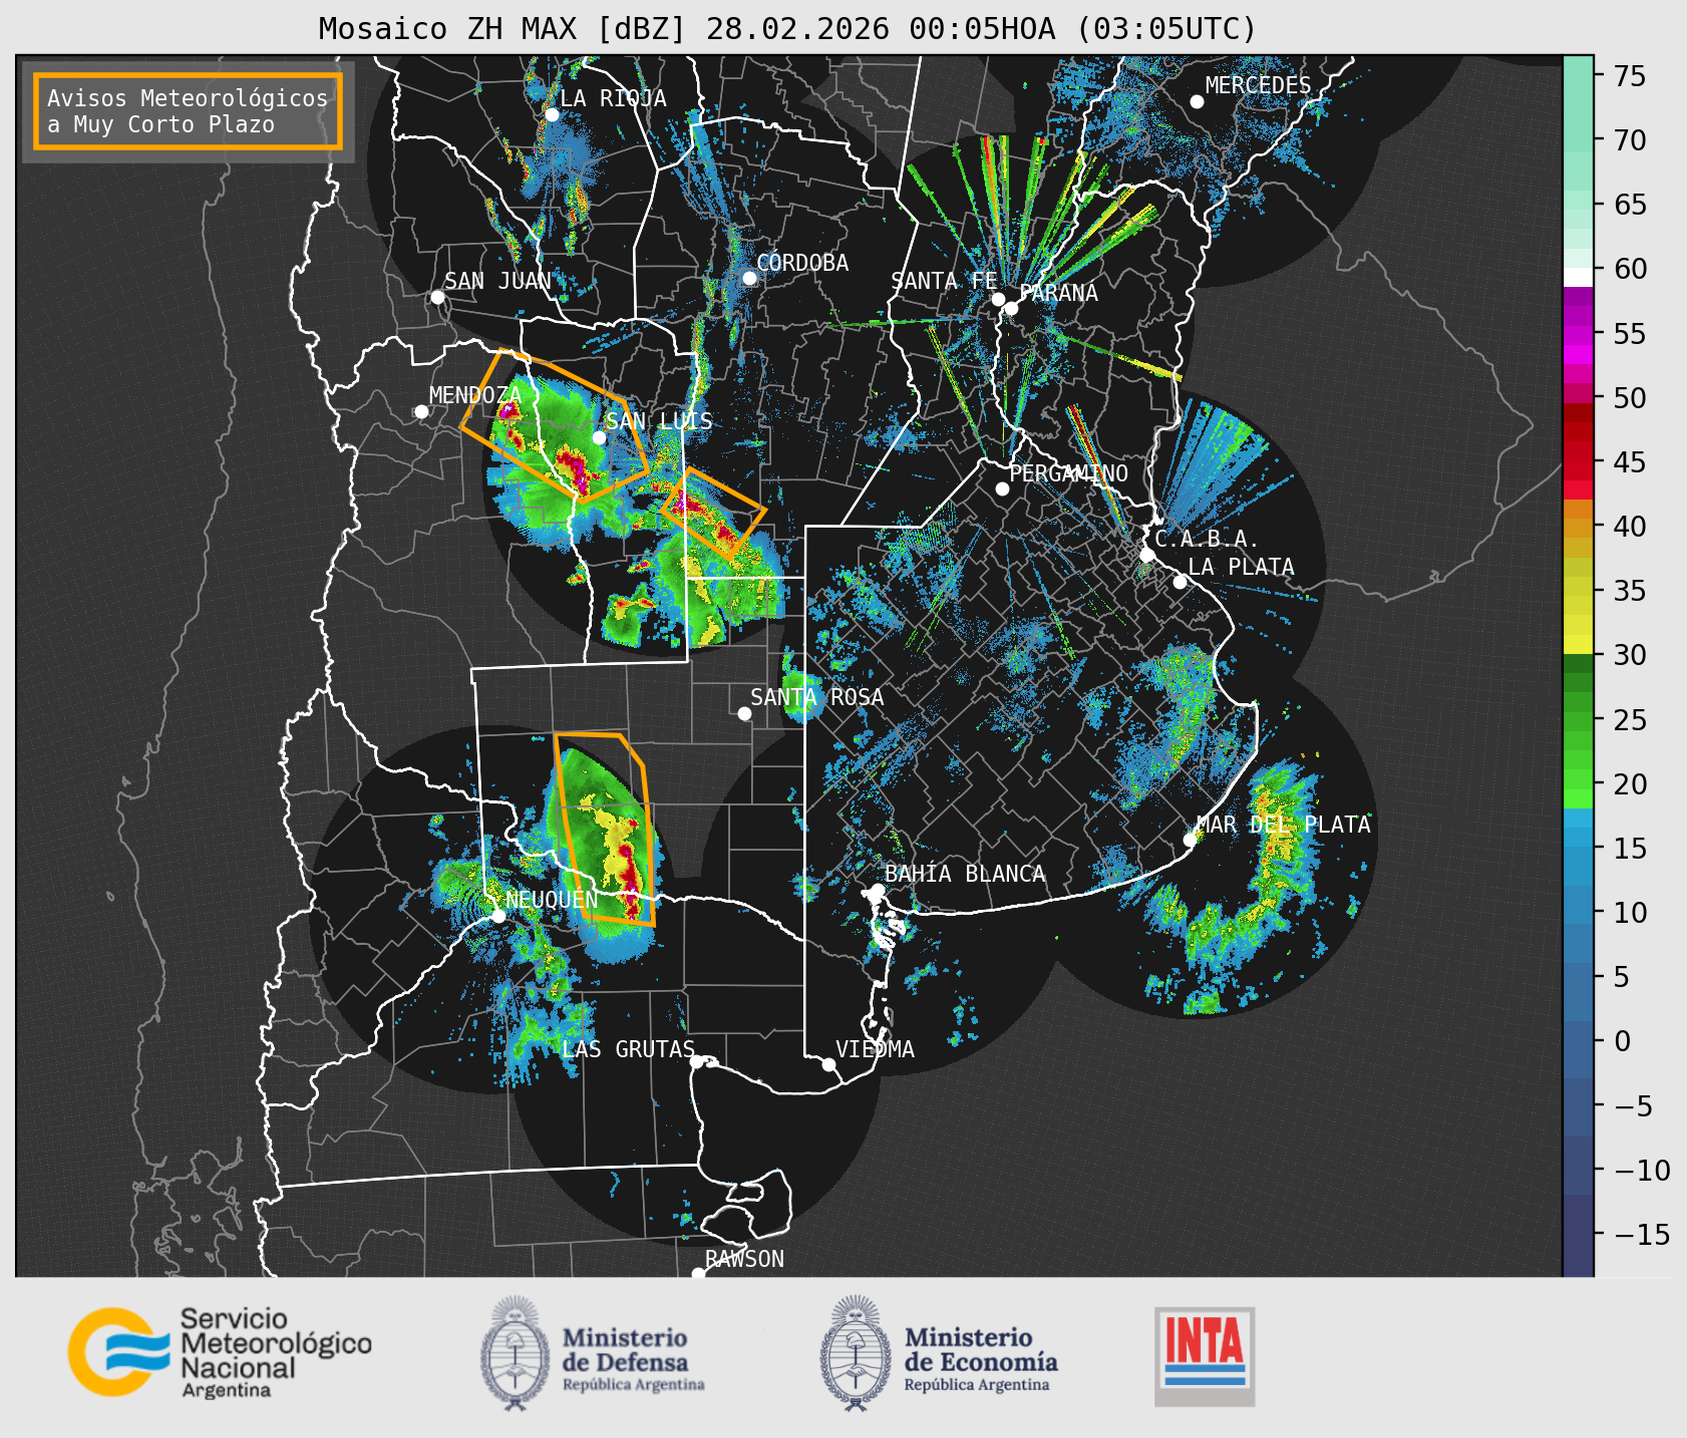1687x1438 pixels.
Task: Click the Bahía Blanca city marker
Action: (877, 890)
